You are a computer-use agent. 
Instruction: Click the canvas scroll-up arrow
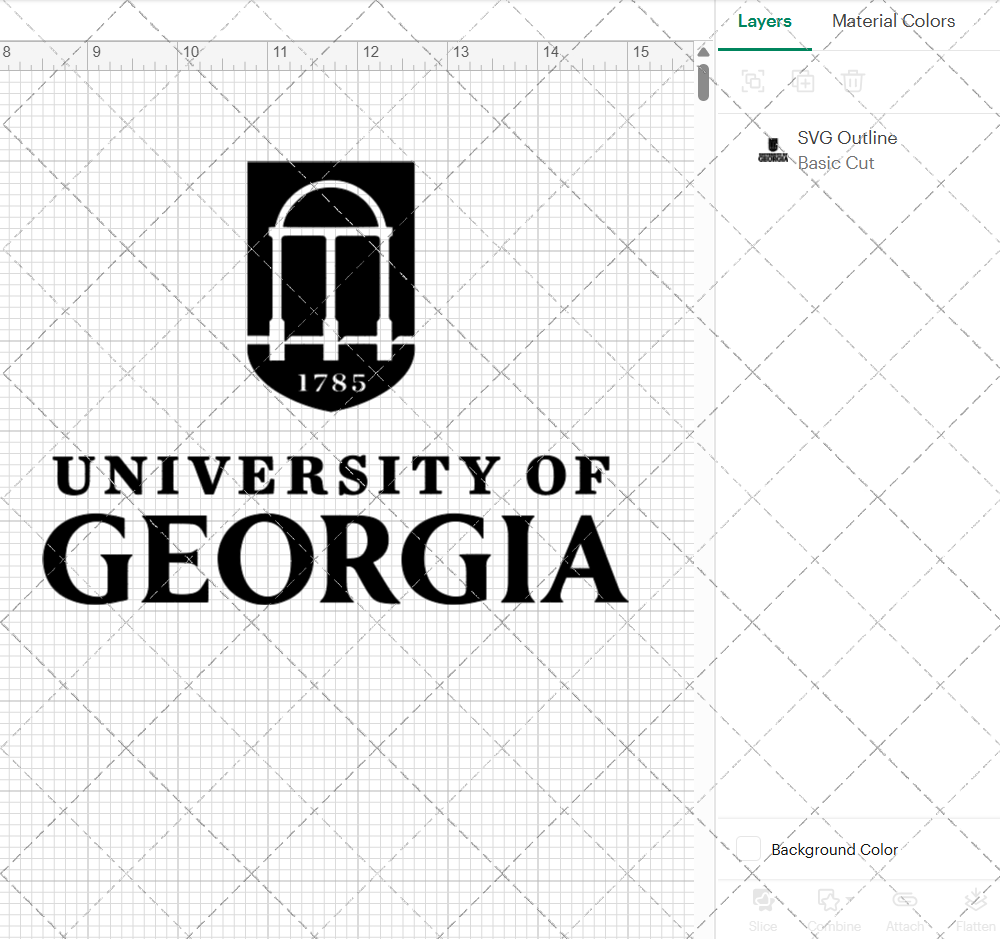(703, 52)
